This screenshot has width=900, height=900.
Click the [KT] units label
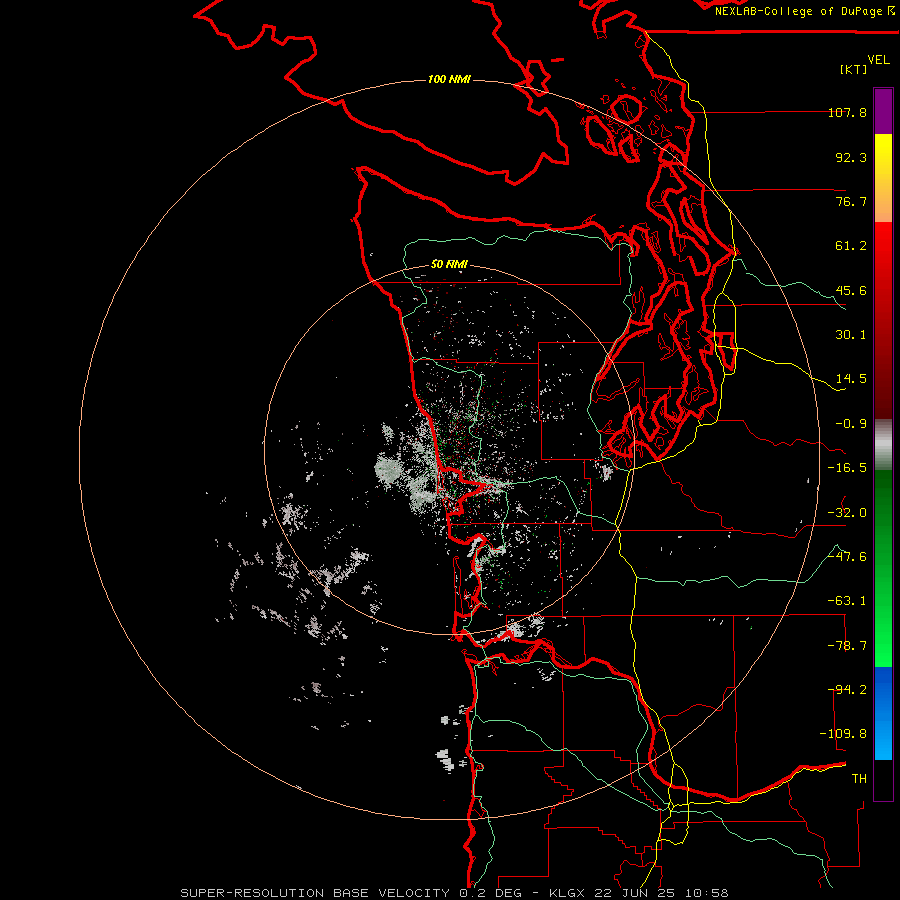854,69
